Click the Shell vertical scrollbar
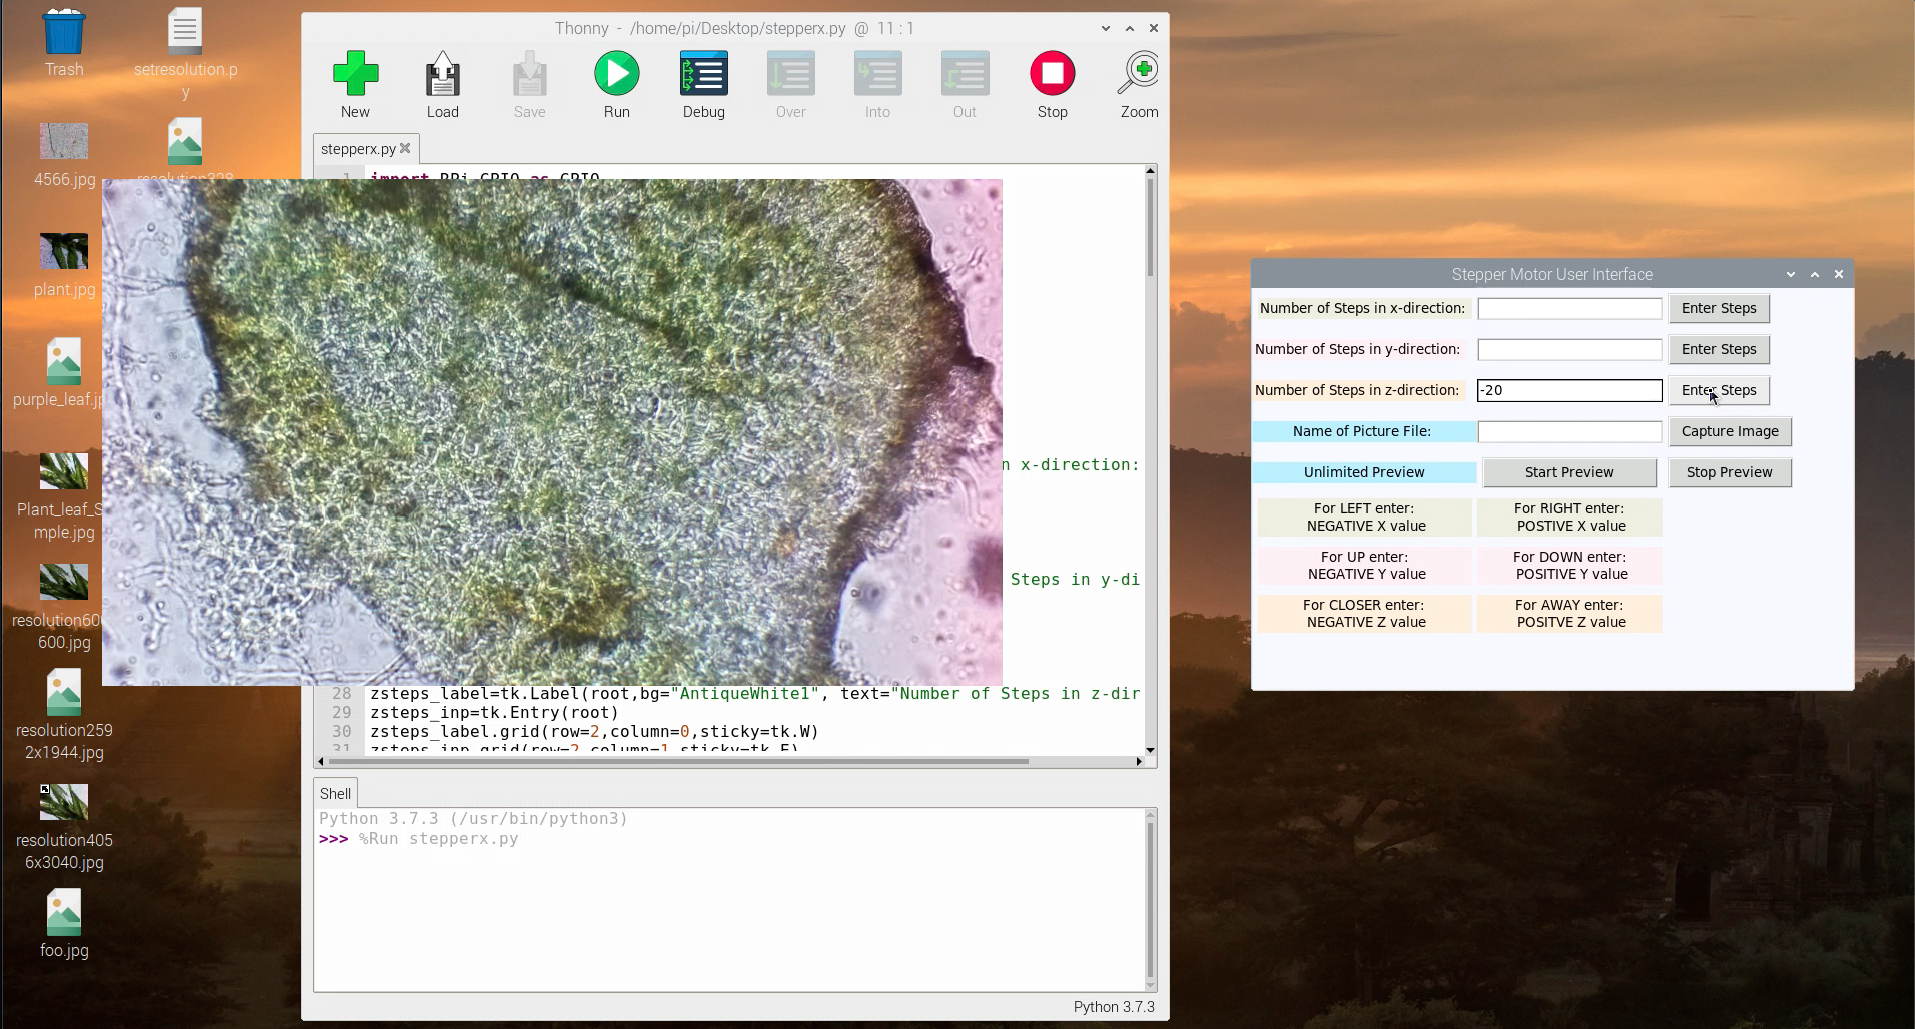This screenshot has height=1029, width=1915. click(x=1150, y=899)
